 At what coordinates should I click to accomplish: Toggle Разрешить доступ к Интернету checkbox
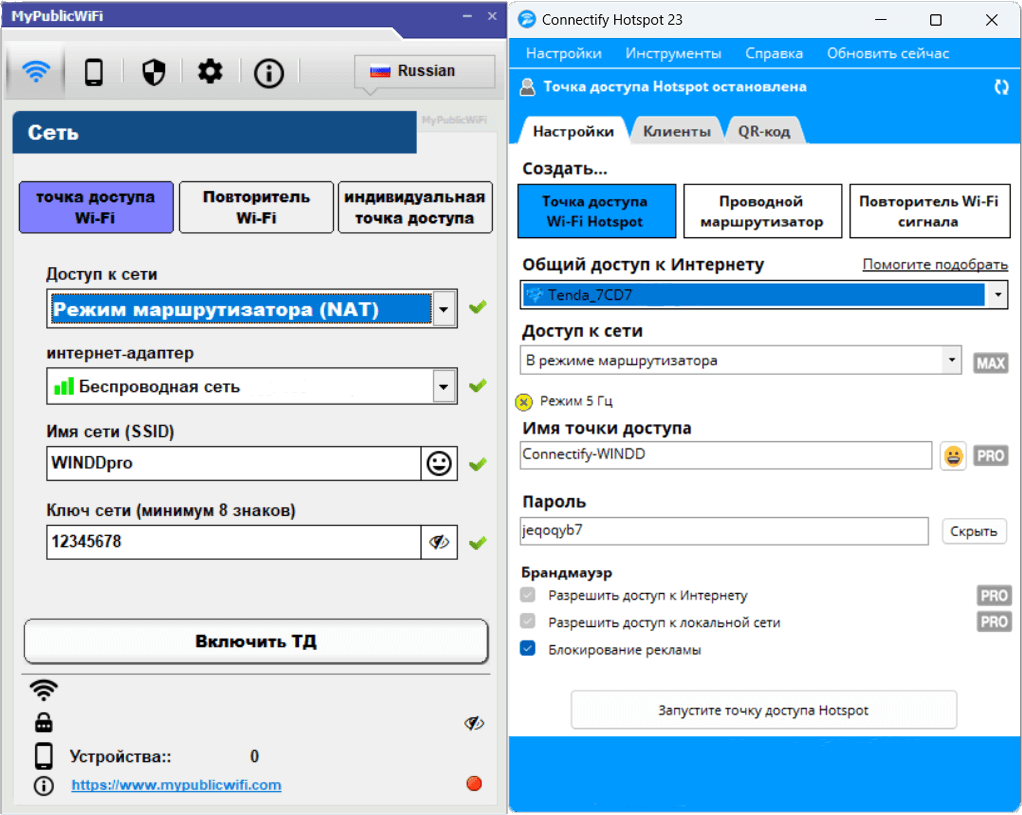pyautogui.click(x=528, y=595)
